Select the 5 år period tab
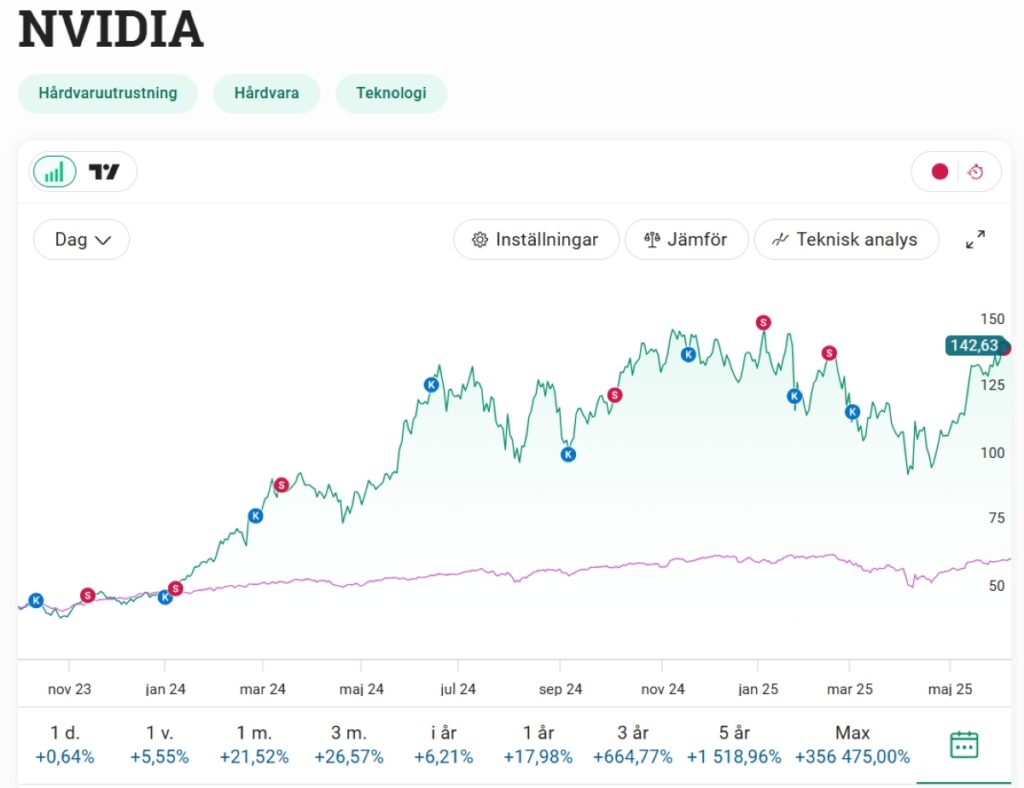The image size is (1024, 788). point(734,745)
